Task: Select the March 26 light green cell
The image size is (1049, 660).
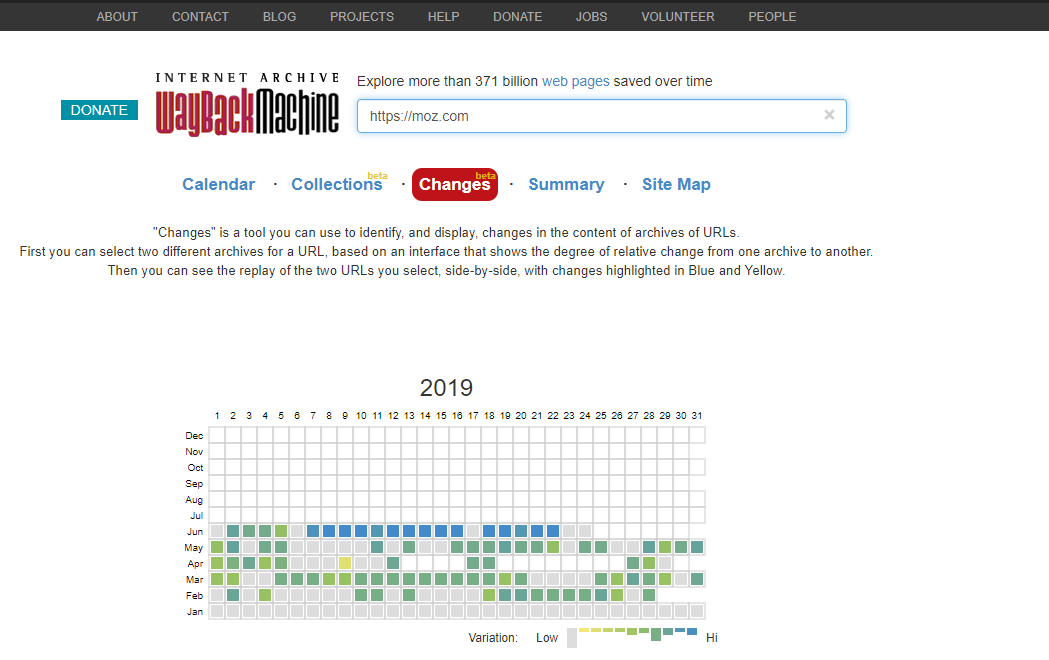Action: click(x=617, y=579)
